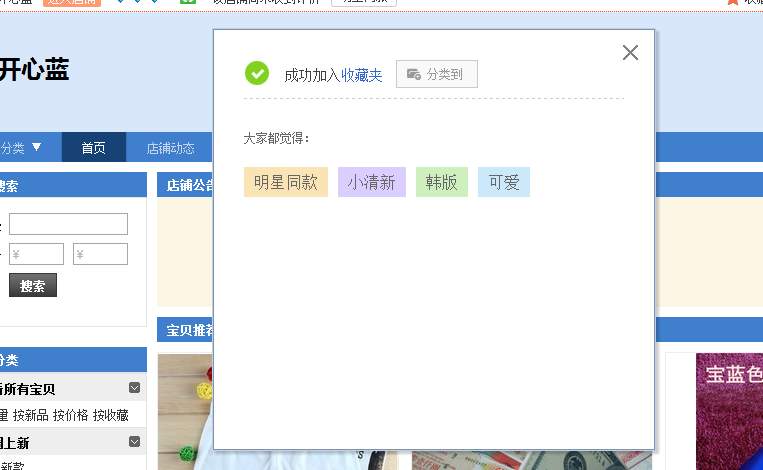Open the 宝蓝色 product thumbnail

click(x=729, y=411)
